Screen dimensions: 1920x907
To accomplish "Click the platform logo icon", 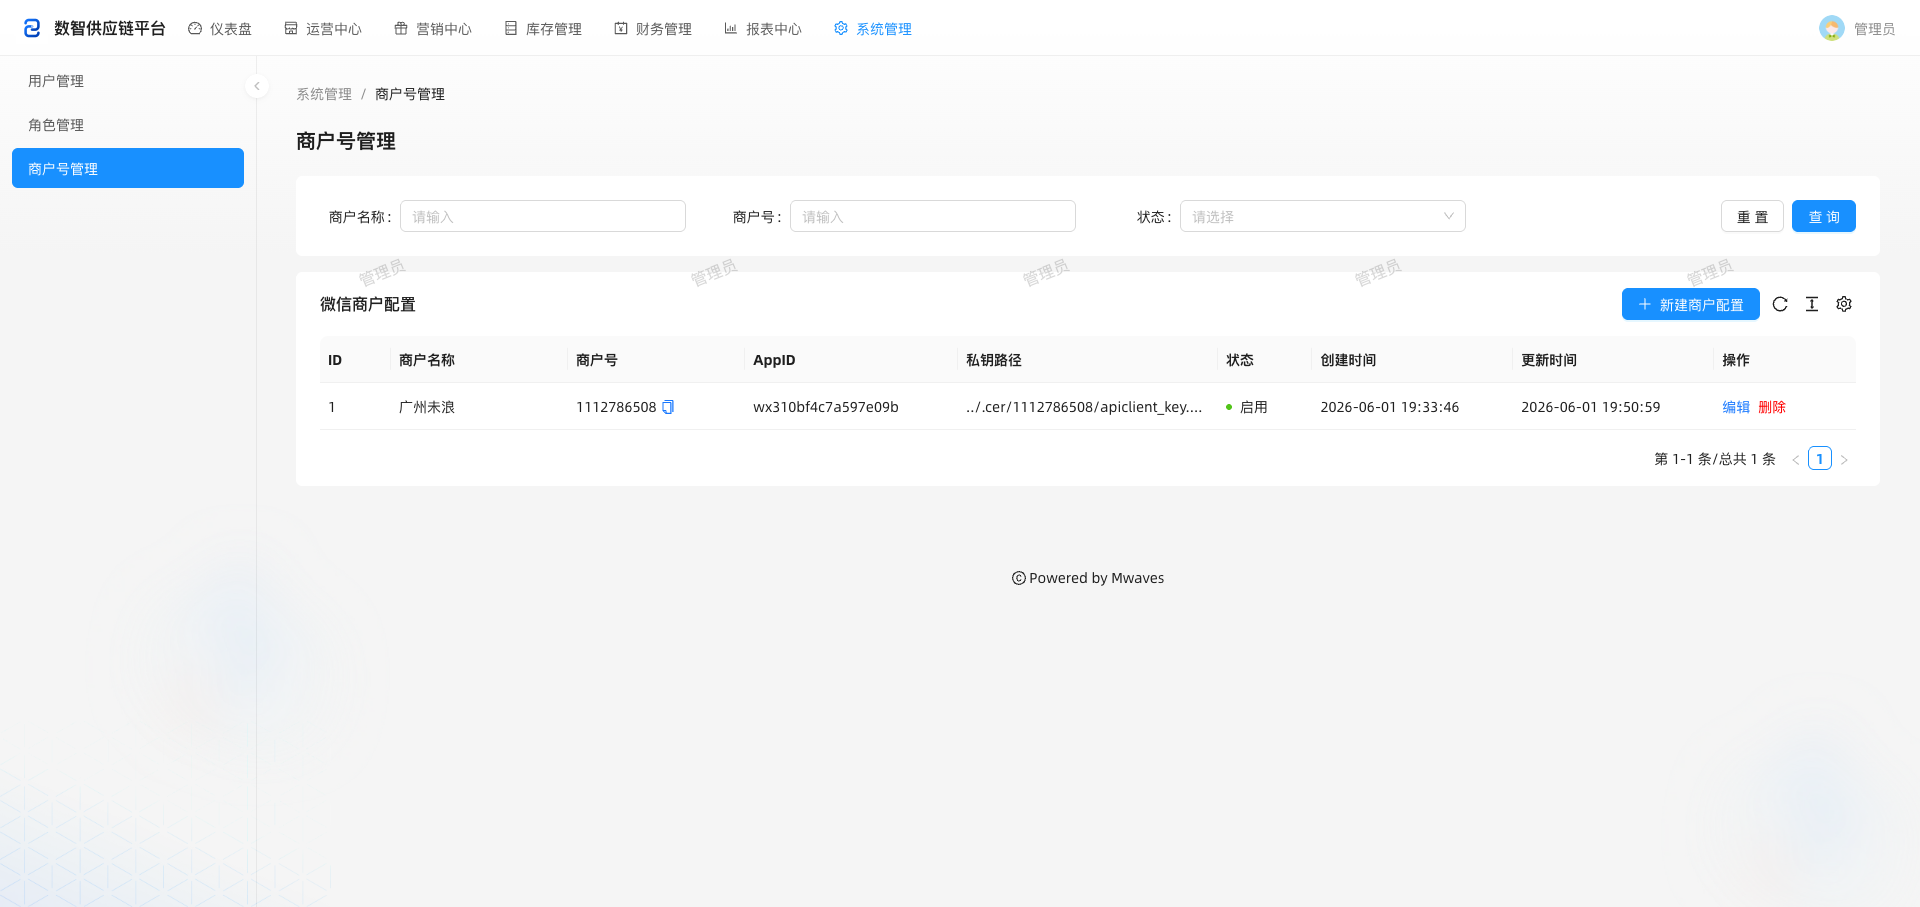I will [x=32, y=28].
